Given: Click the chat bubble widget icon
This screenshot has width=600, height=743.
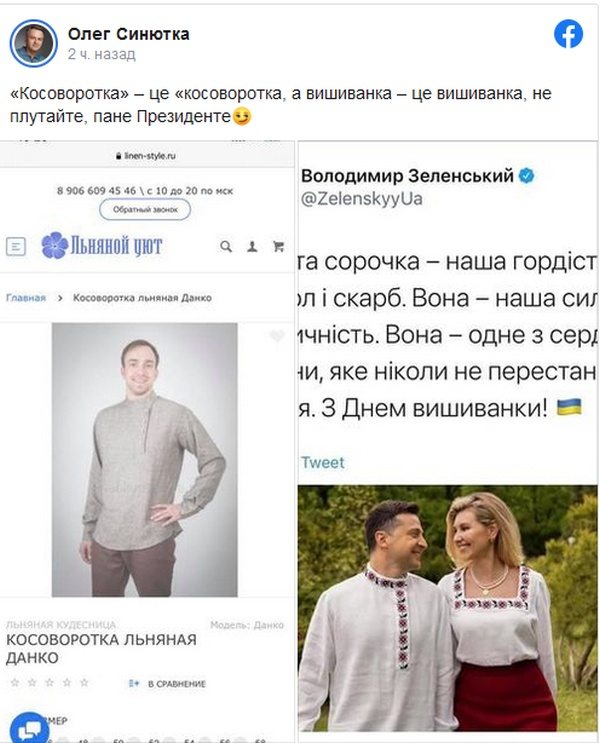Looking at the screenshot, I should tap(29, 729).
